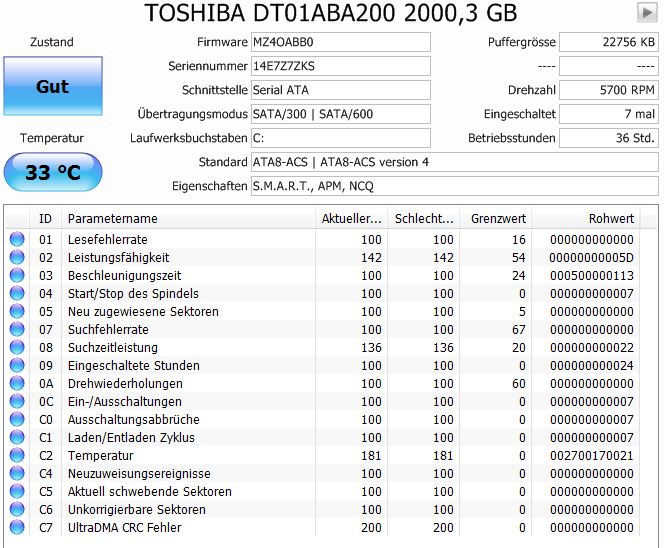Select the Start/Stop des Spindels parameter name
This screenshot has height=548, width=664.
133,293
